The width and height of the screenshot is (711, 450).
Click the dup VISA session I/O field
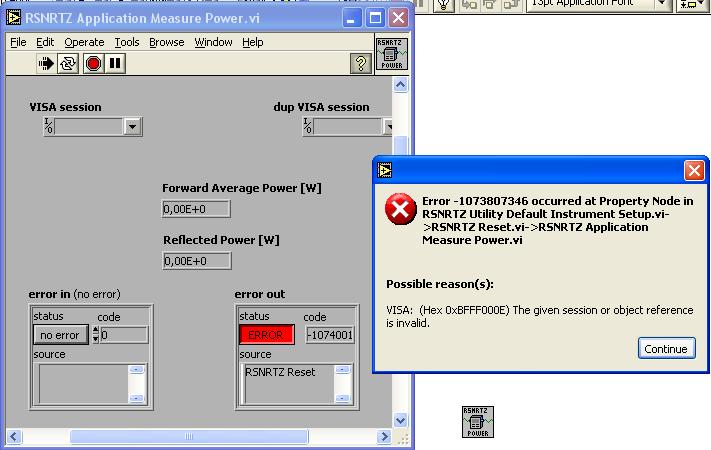[x=347, y=127]
